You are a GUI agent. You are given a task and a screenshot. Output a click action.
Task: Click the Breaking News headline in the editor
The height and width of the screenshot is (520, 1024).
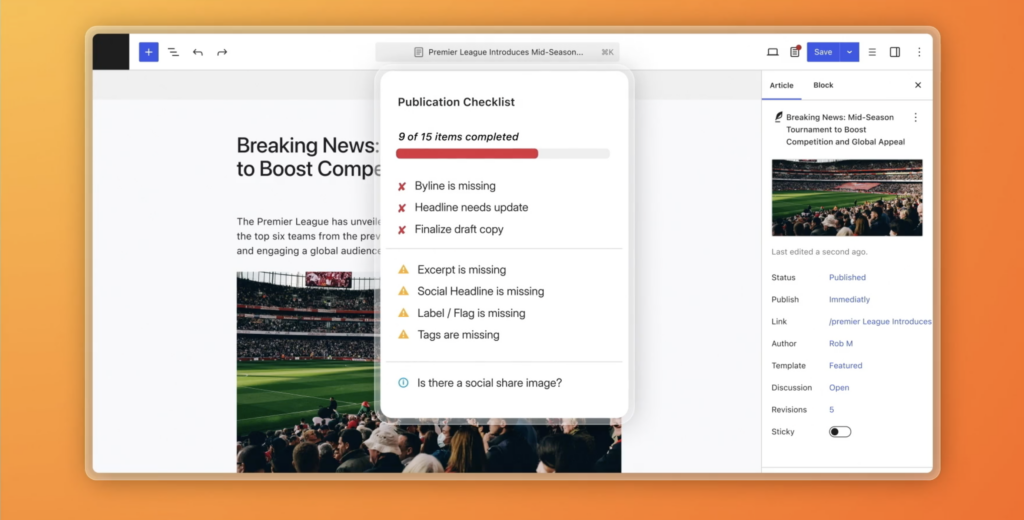307,157
